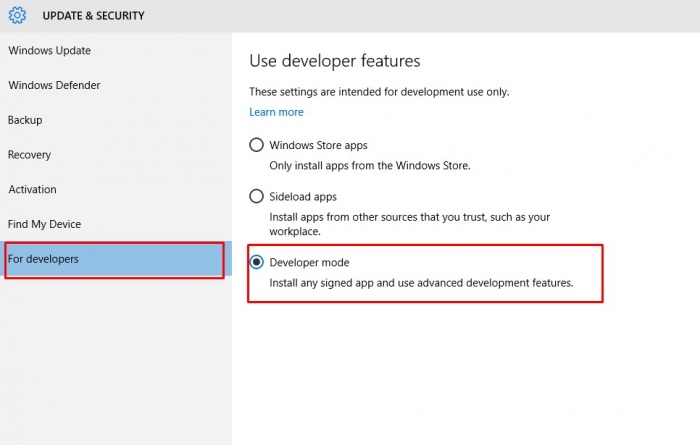Click the Developer mode radio button circle
700x445 pixels.
pos(257,262)
